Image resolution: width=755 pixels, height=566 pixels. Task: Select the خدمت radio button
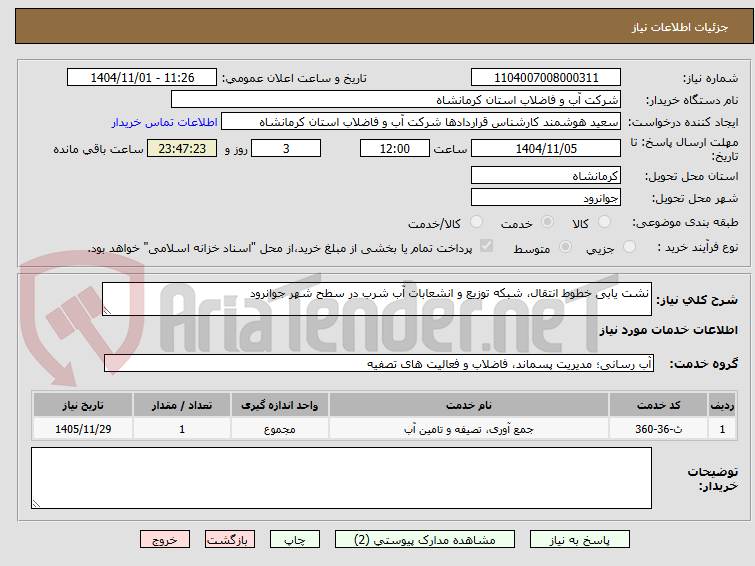click(x=547, y=222)
